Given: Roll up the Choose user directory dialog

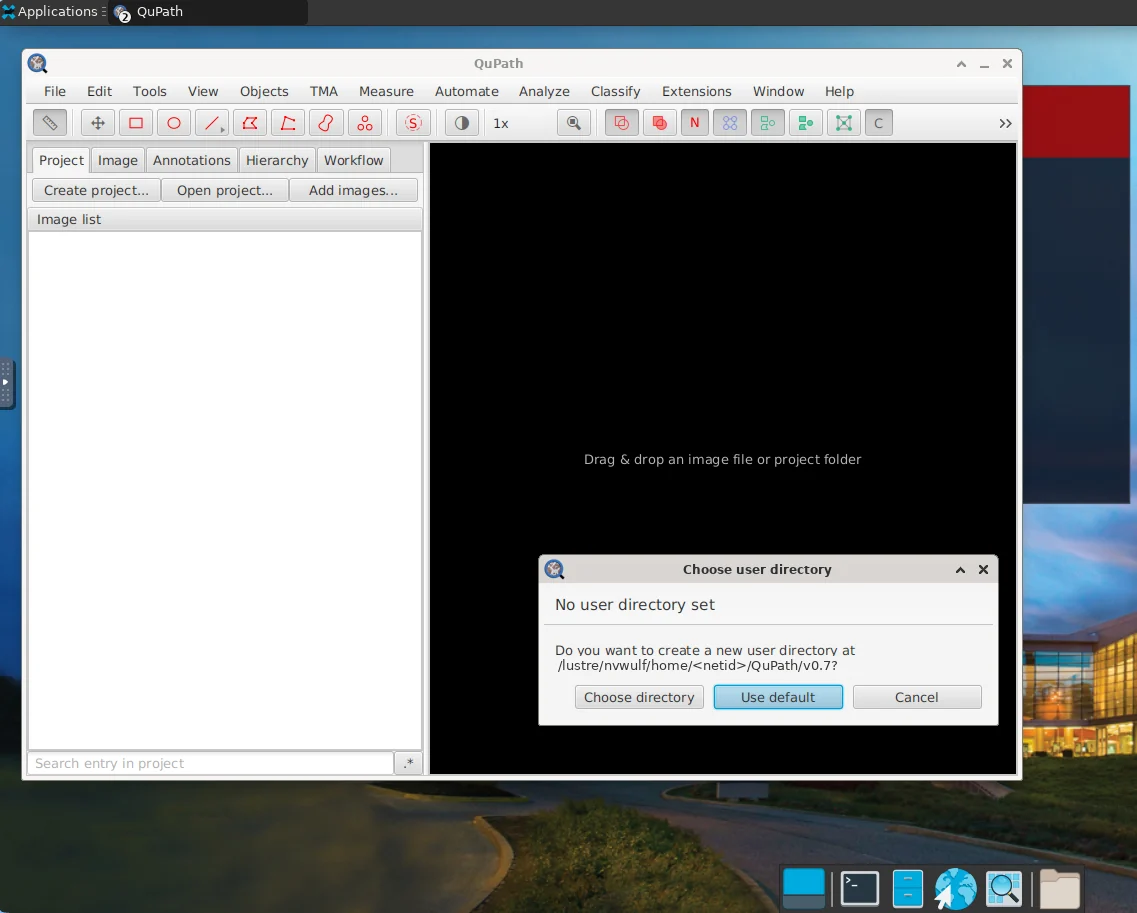Looking at the screenshot, I should click(x=960, y=570).
